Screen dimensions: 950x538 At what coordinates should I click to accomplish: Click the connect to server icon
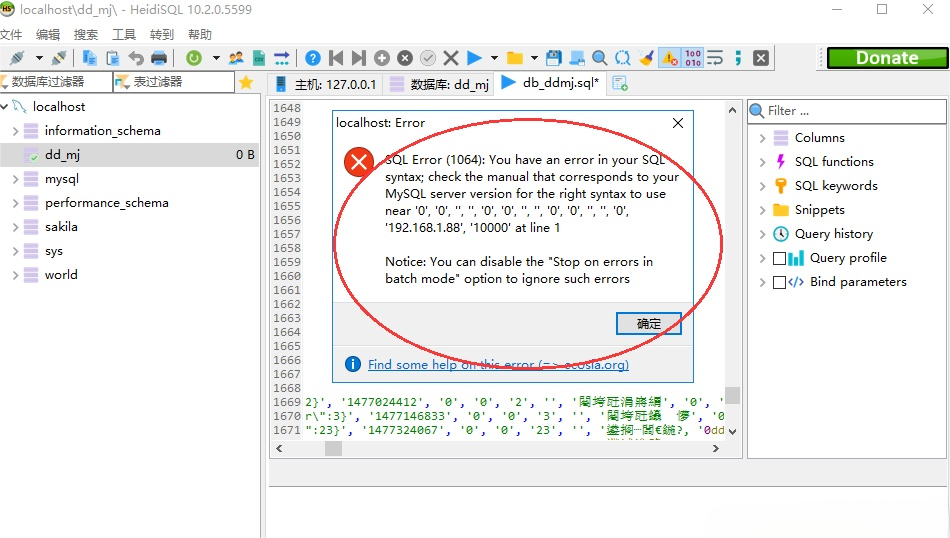[17, 58]
